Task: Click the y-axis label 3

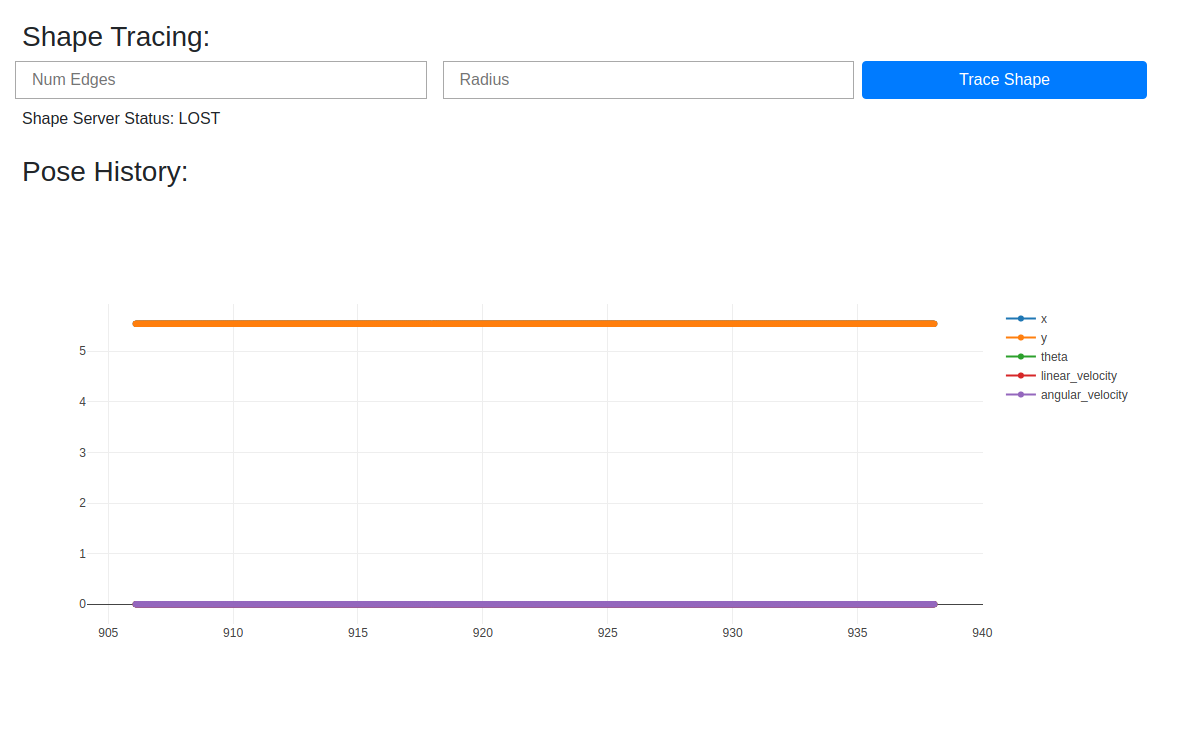Action: pos(83,453)
